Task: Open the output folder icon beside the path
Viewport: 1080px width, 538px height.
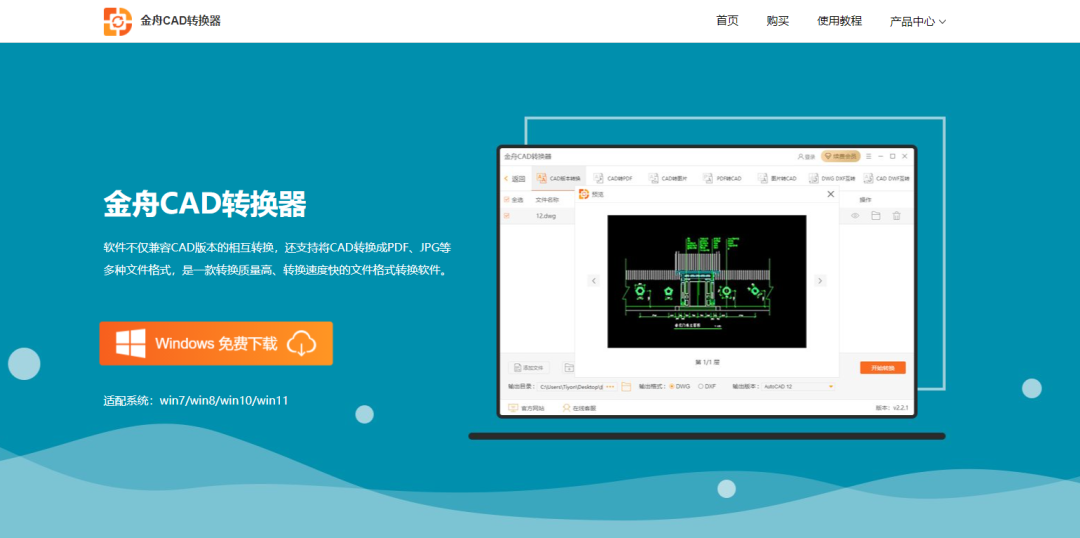Action: tap(626, 386)
